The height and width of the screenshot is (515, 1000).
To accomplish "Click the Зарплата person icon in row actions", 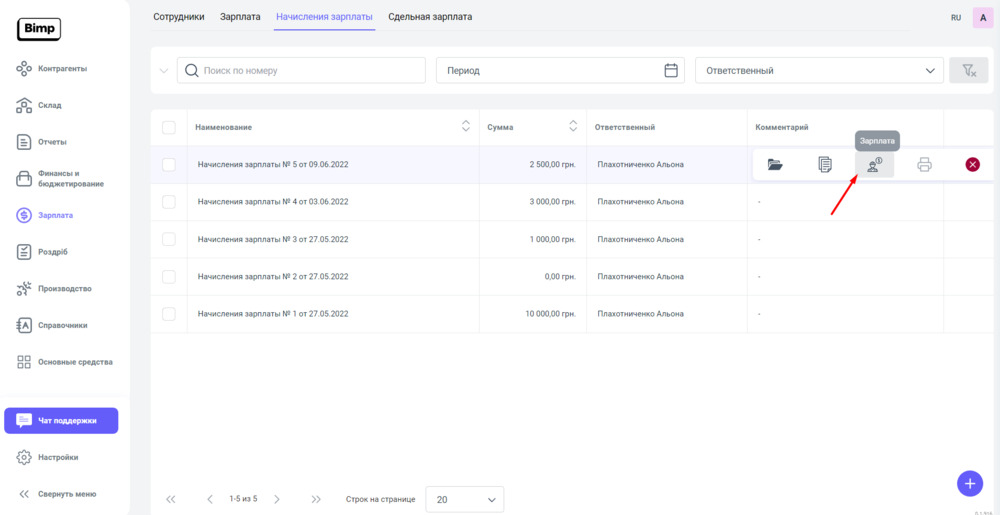I will point(874,165).
